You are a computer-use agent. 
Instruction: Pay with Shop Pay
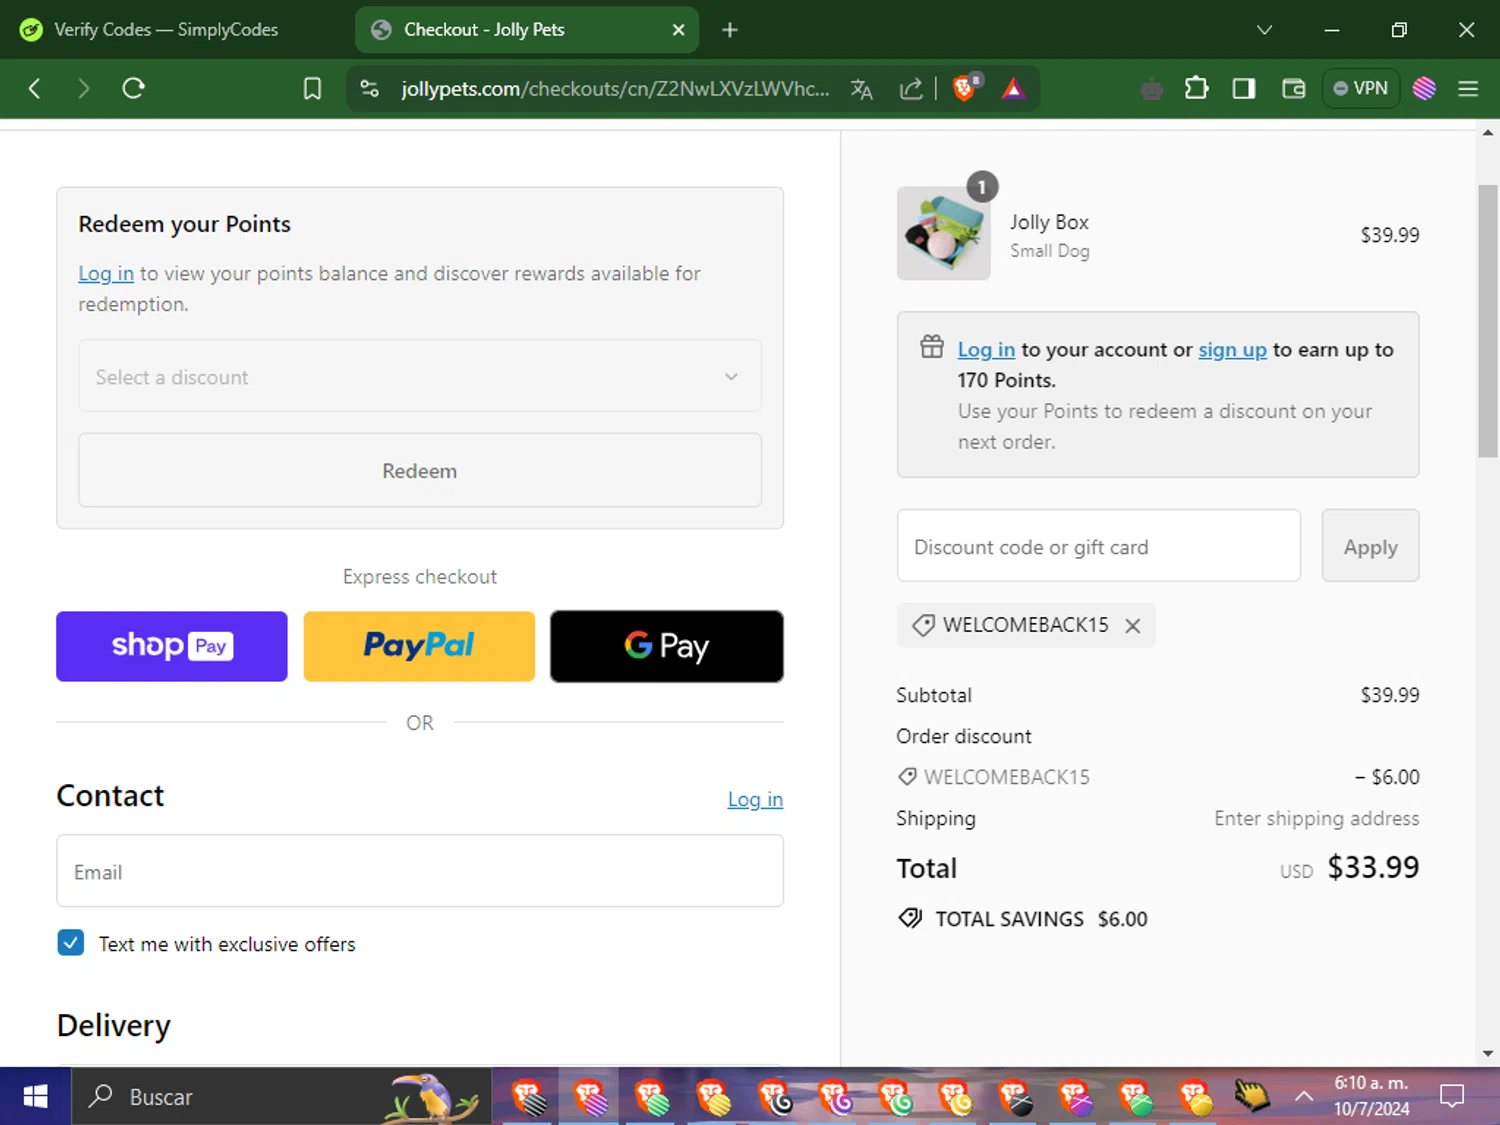172,646
